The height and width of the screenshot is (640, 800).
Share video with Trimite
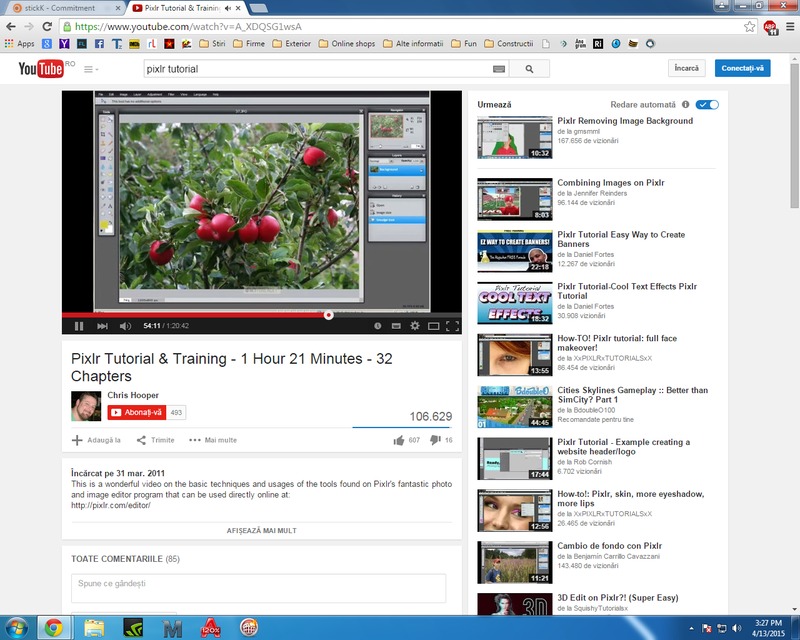tap(156, 440)
